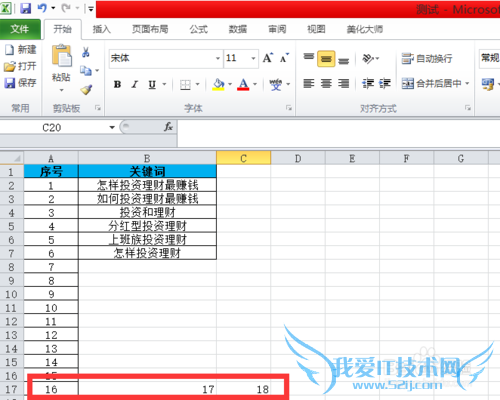Decrease font size with small A
The height and width of the screenshot is (400, 500).
(284, 58)
